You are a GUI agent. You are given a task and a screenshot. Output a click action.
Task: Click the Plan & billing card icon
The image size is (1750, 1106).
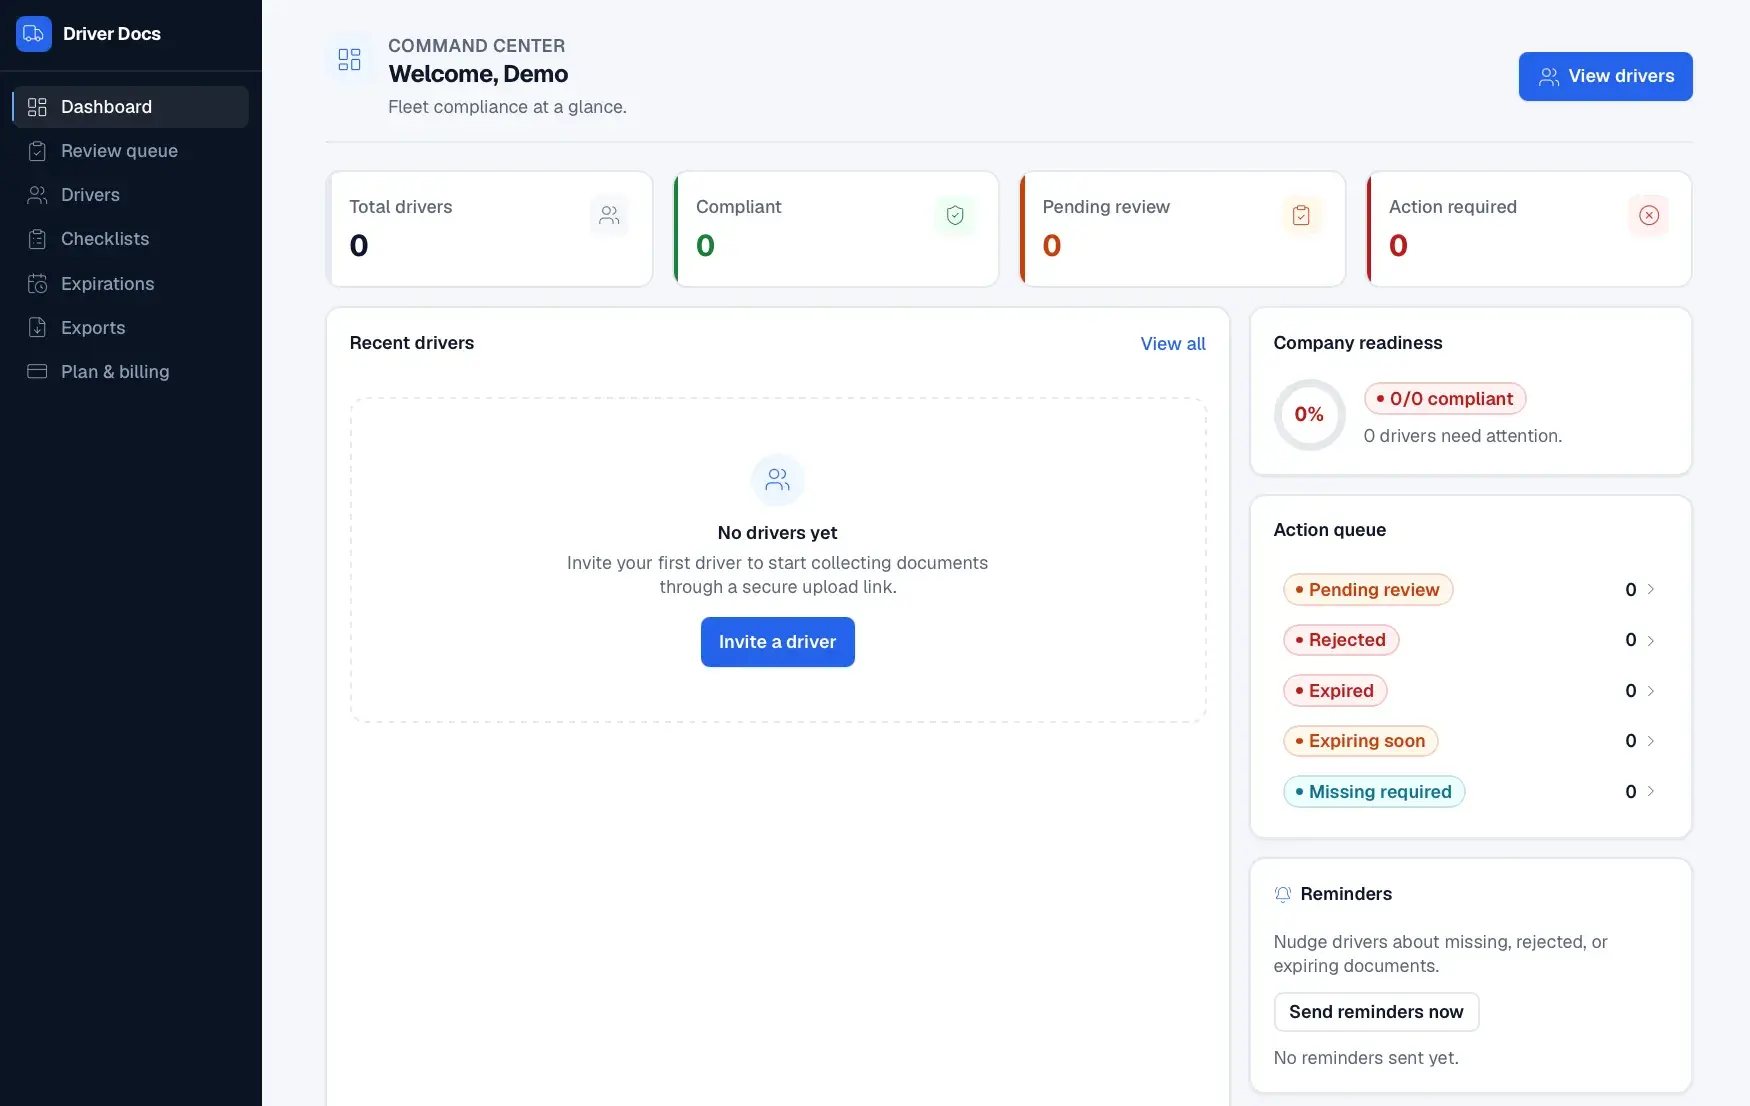37,372
